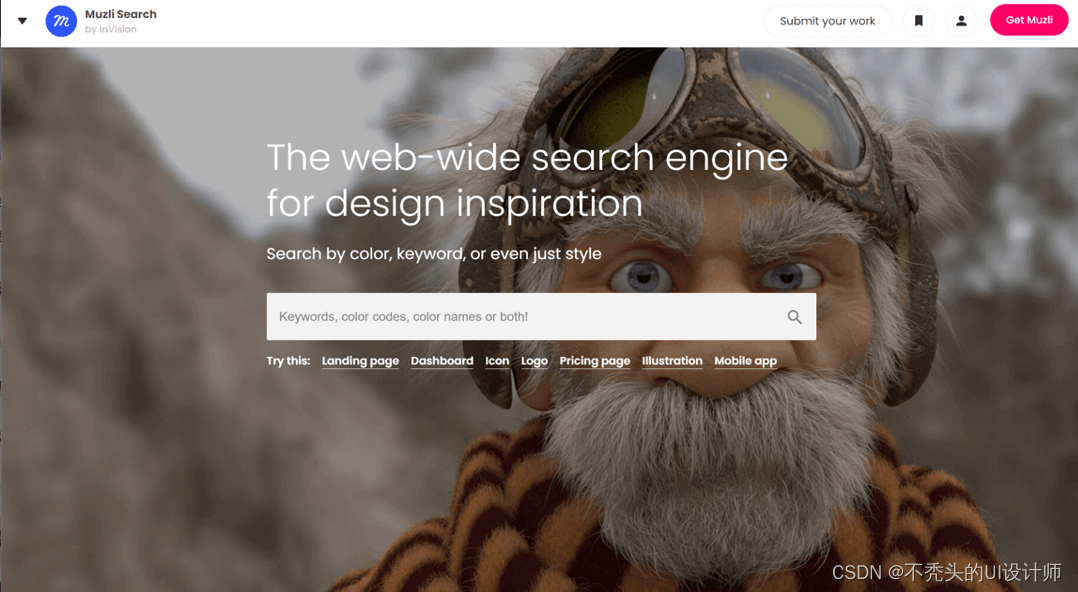Click the Search by color, keyword subheading
This screenshot has width=1078, height=592.
[434, 254]
